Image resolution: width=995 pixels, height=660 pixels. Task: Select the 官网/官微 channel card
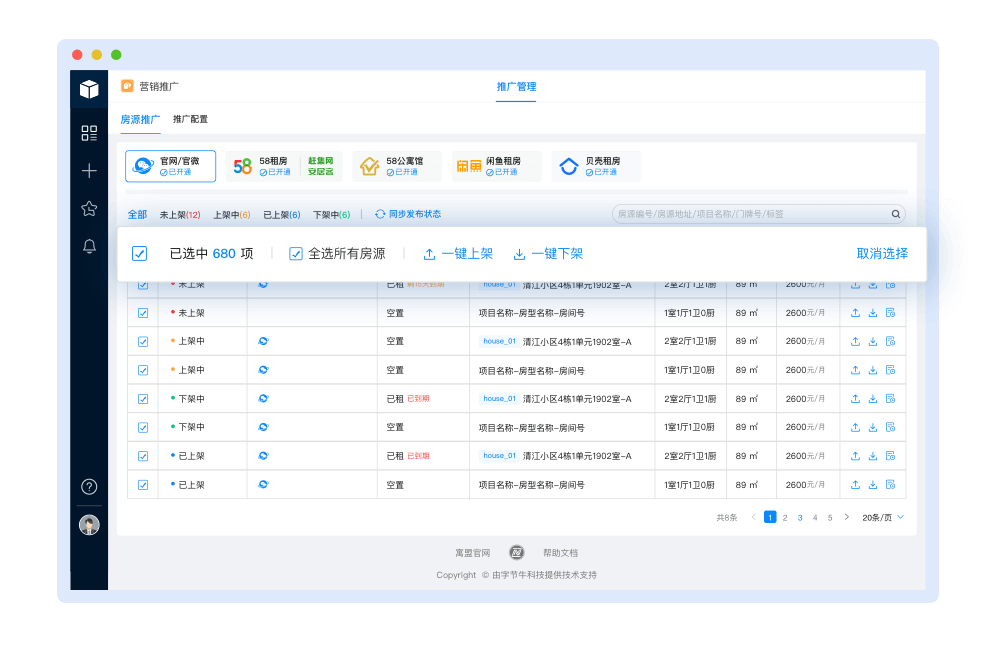[x=170, y=166]
